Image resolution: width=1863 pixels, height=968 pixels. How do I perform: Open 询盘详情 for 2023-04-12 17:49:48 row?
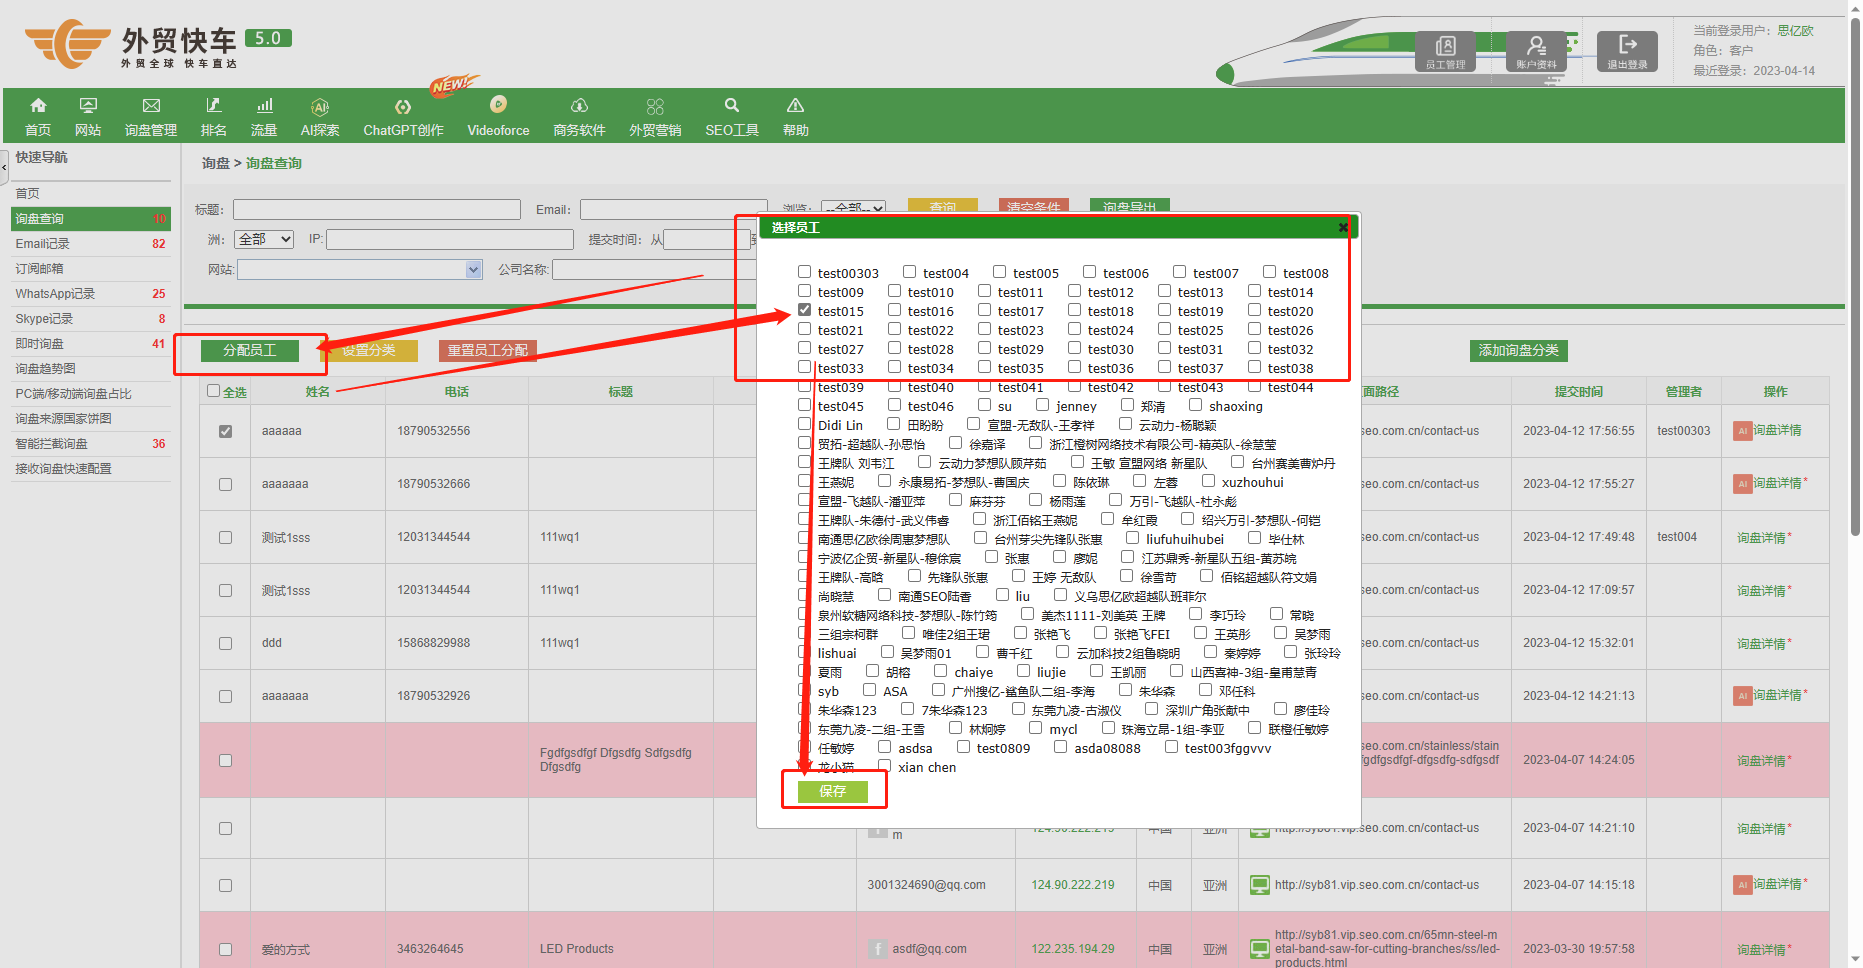1761,538
